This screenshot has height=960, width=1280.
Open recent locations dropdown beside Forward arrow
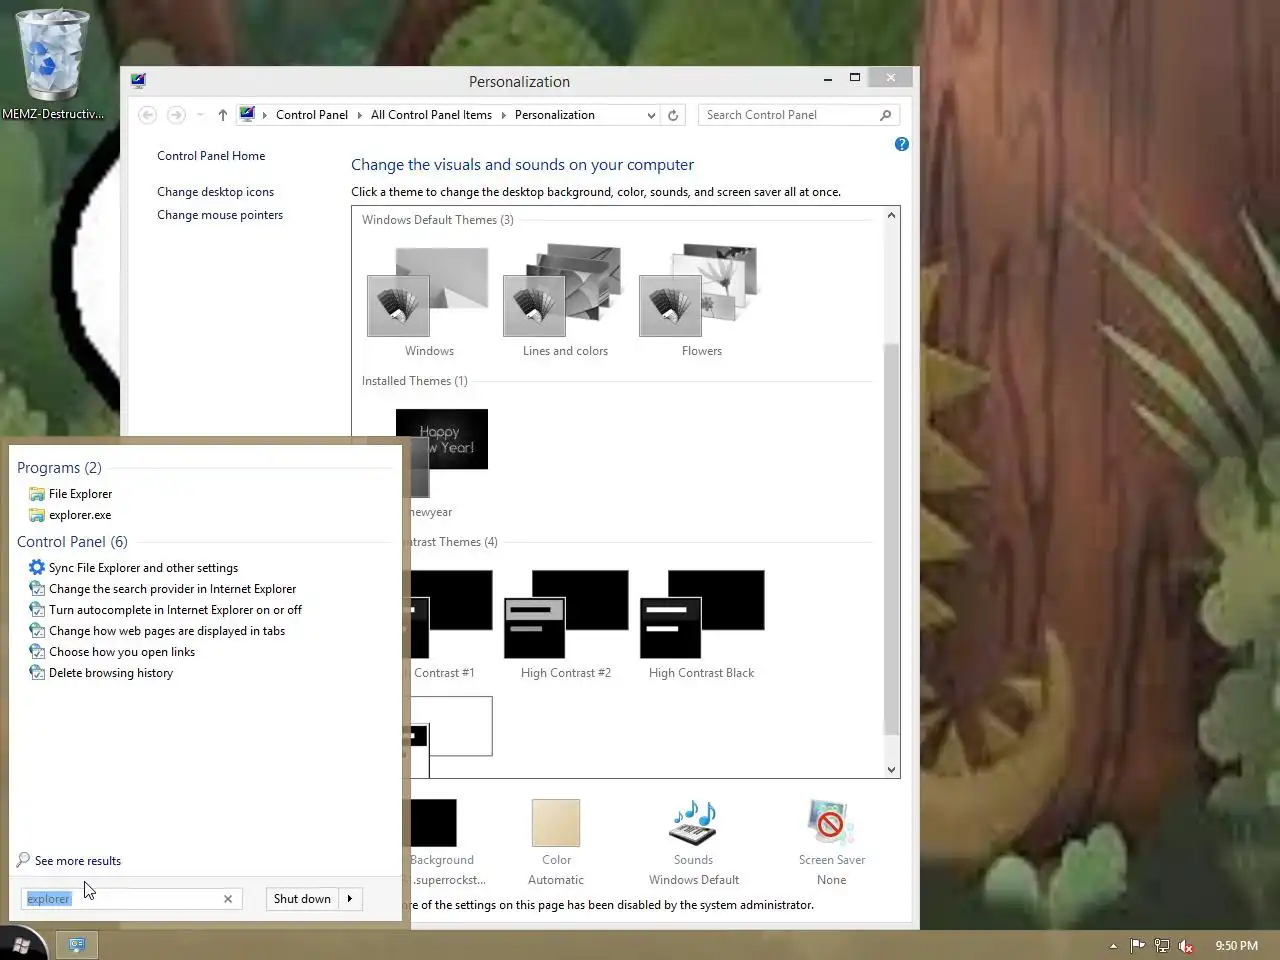point(200,115)
